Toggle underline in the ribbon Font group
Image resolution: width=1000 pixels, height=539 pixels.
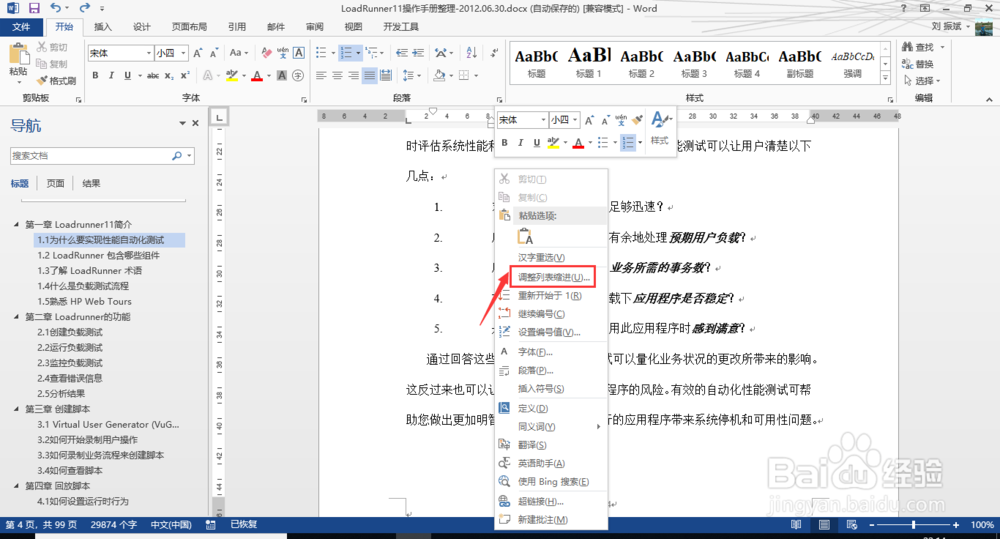coord(128,75)
